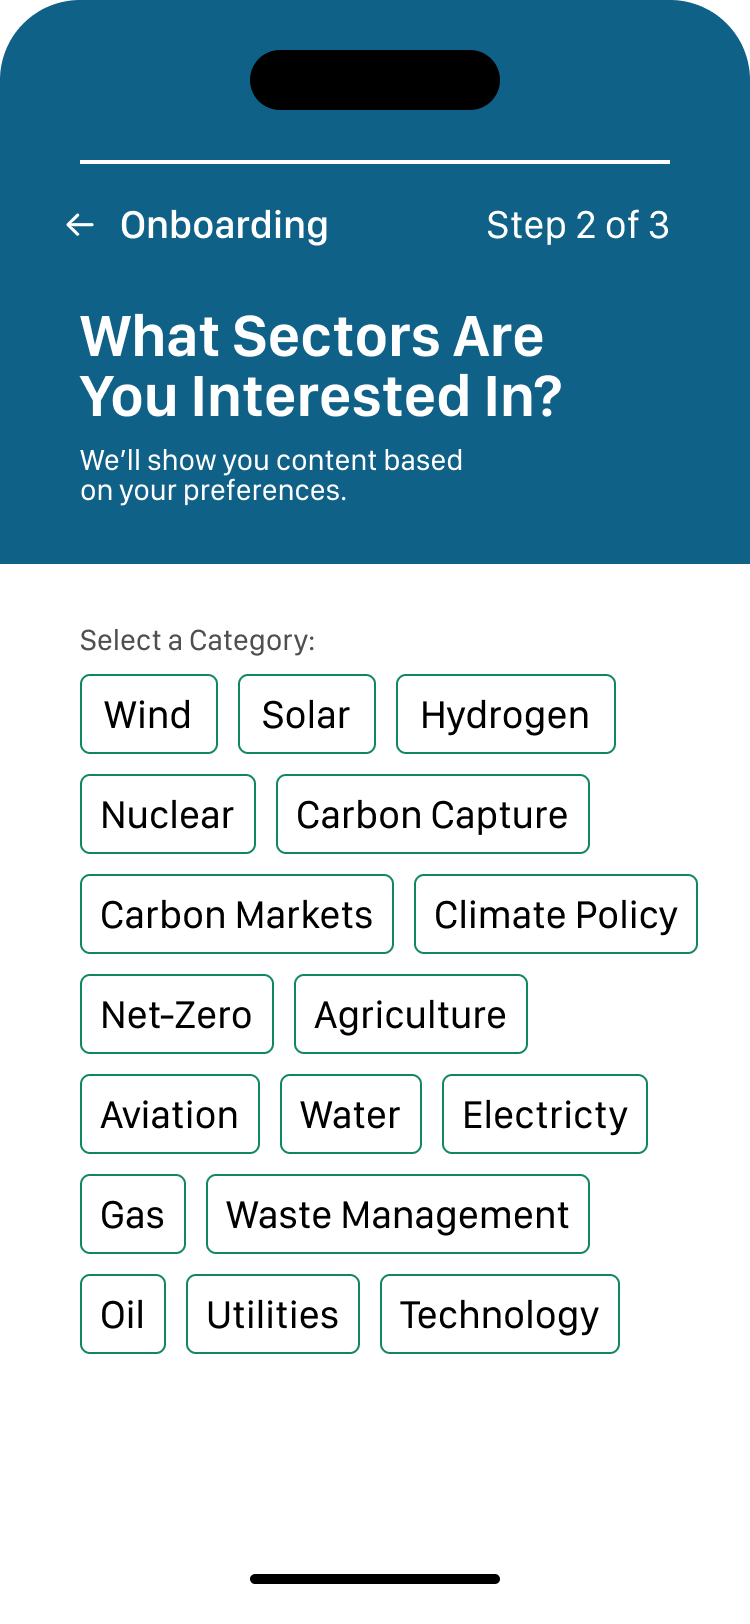
Task: Toggle the Climate Policy chip
Action: pos(556,914)
